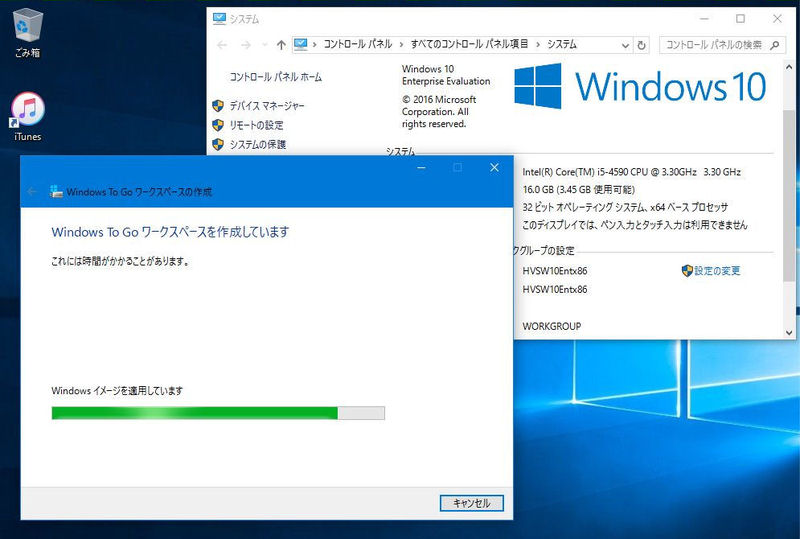
Task: Close the システム window
Action: pyautogui.click(x=777, y=19)
